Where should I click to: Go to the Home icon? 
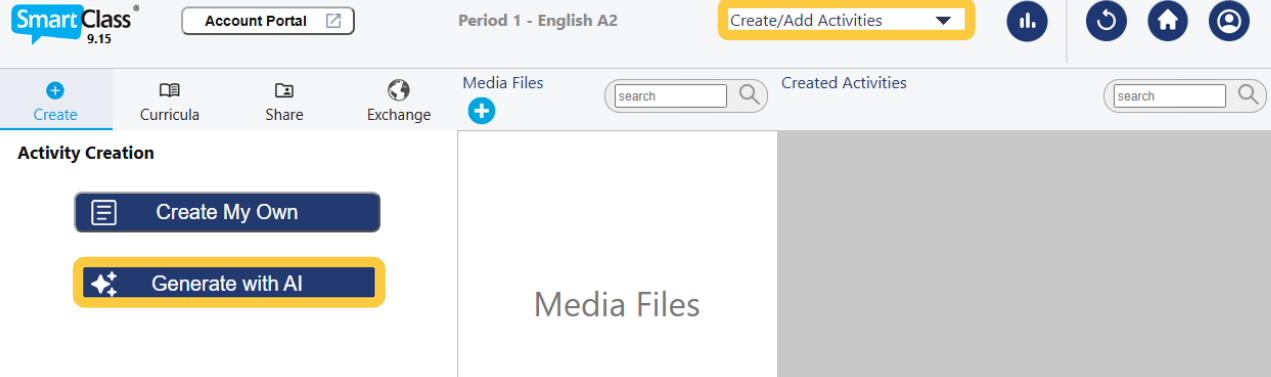click(1167, 21)
